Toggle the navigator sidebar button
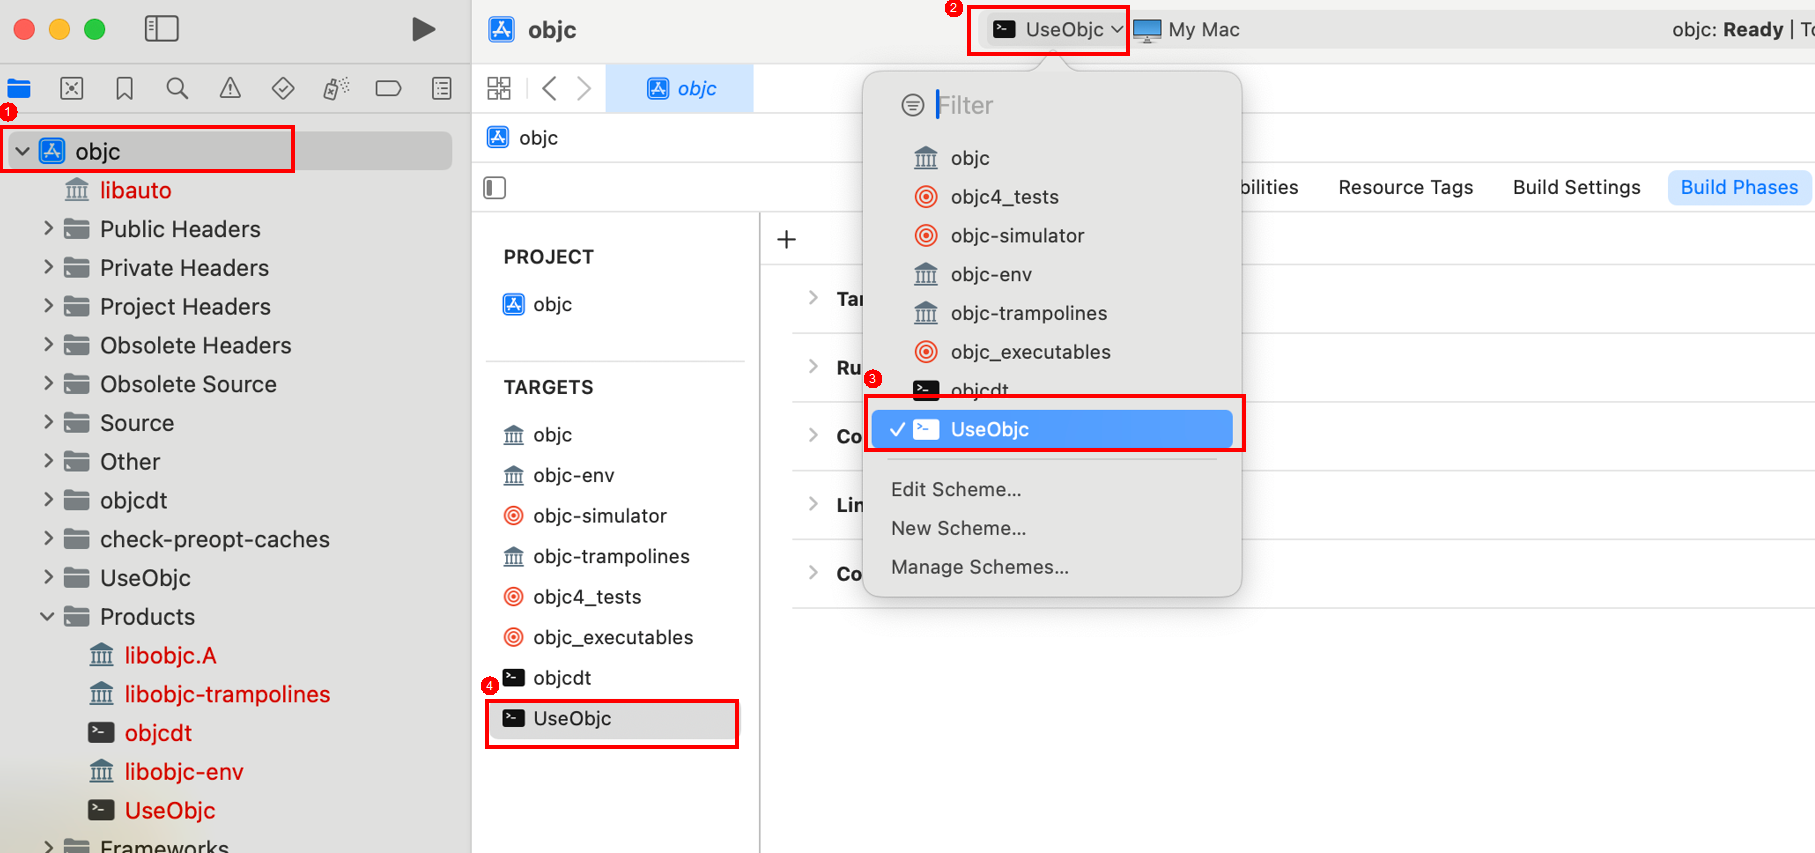Screen dimensions: 1815x853 point(162,29)
